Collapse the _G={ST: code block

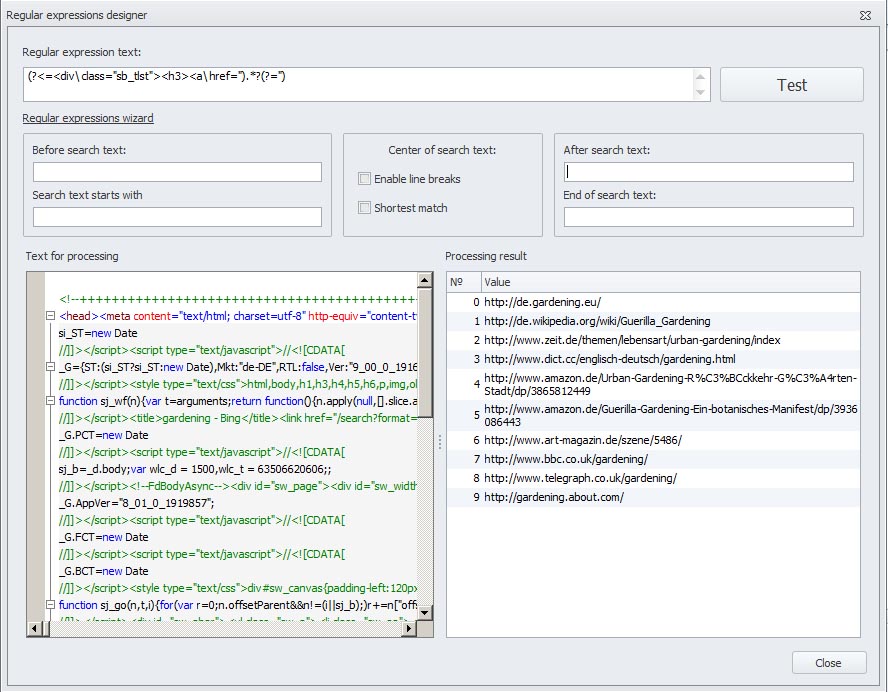50,367
